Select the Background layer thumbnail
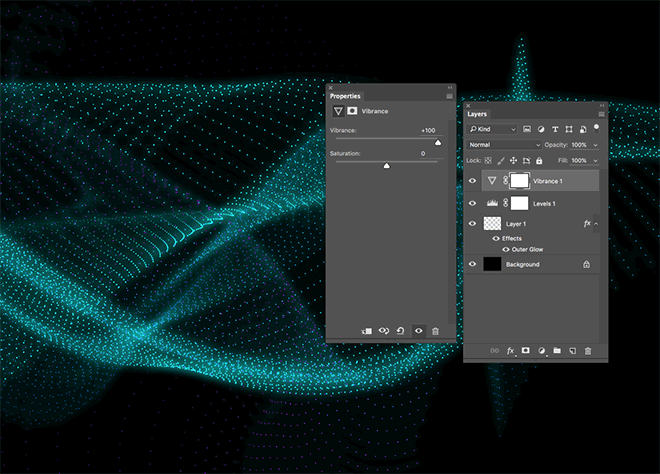 tap(491, 264)
